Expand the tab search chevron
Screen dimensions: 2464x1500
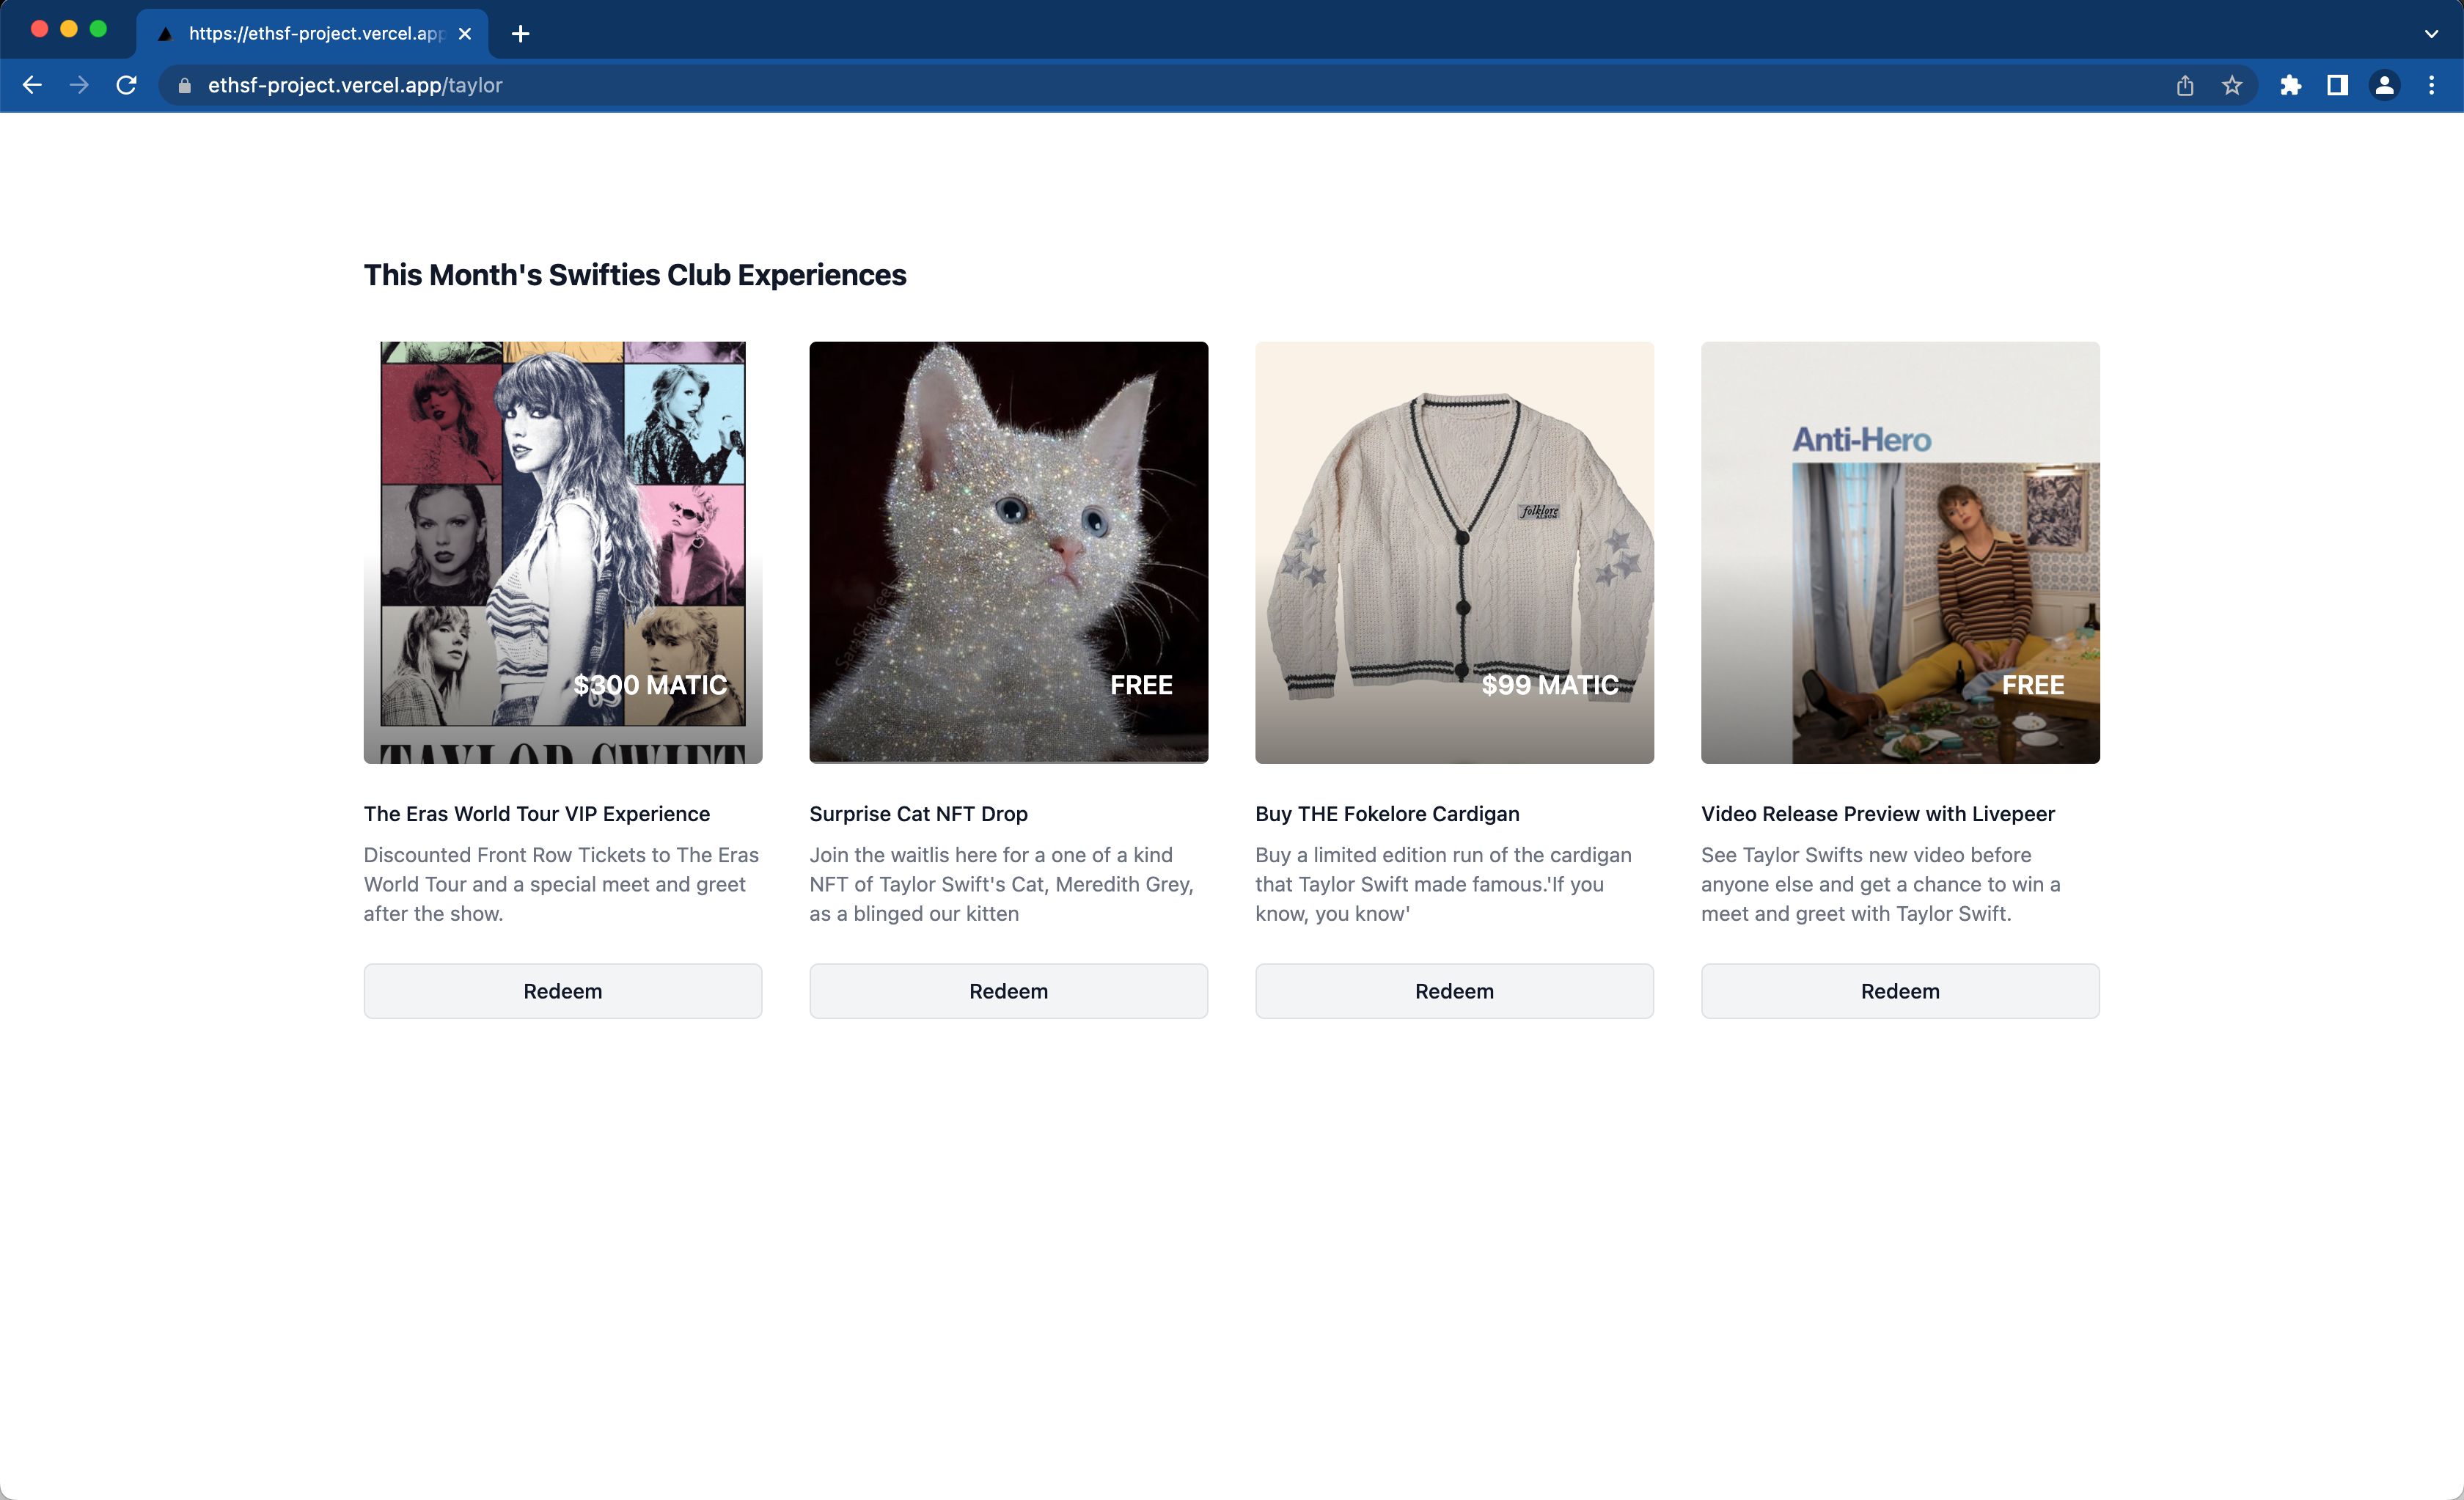2432,34
